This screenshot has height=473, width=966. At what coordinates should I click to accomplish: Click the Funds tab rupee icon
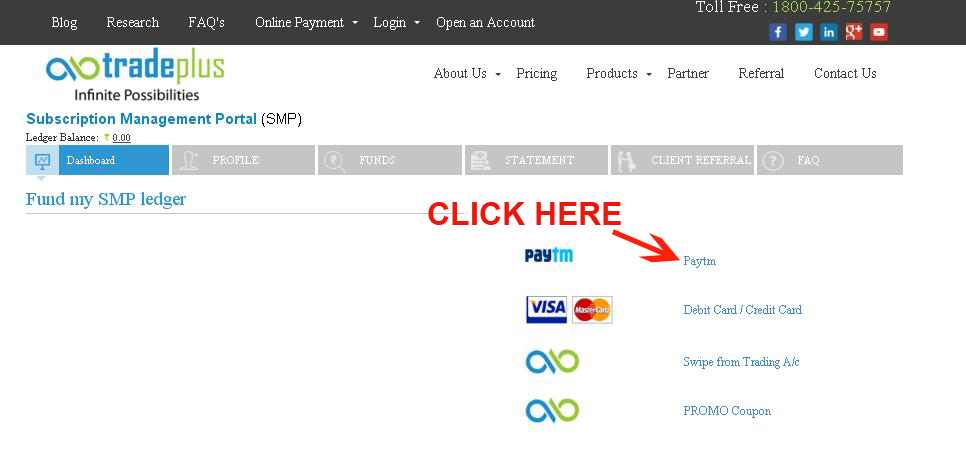(335, 161)
